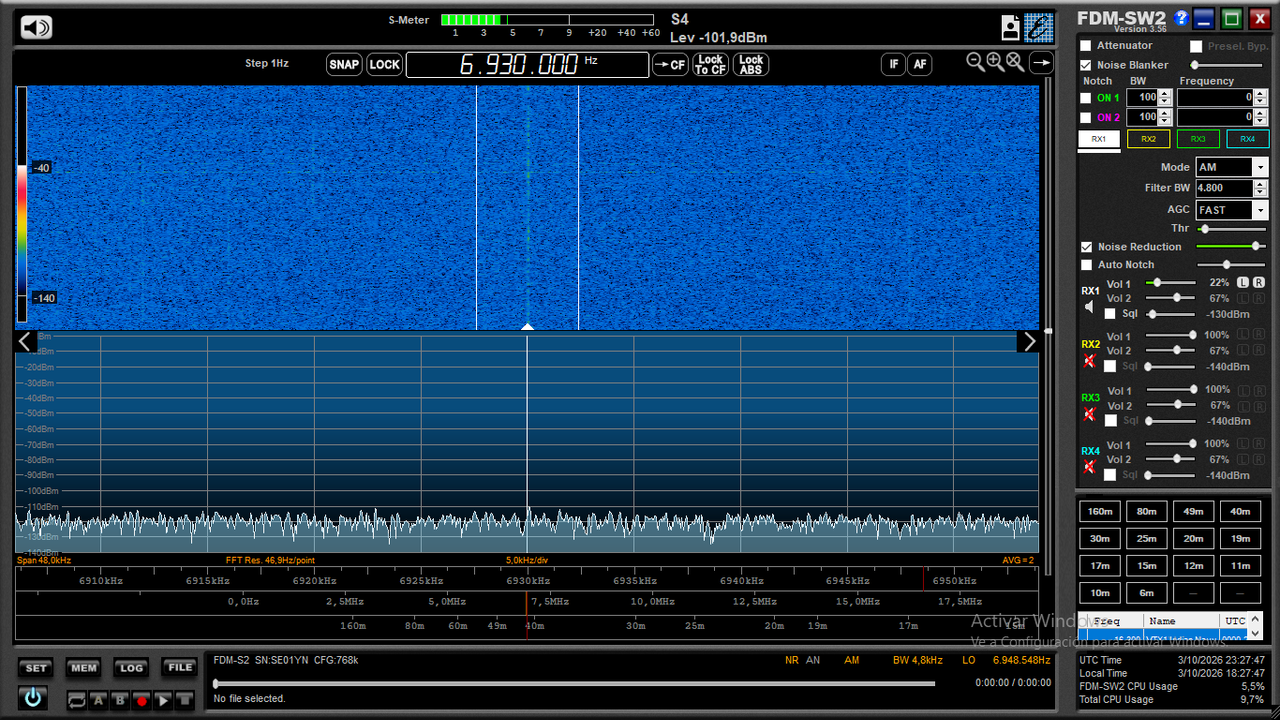Screen dimensions: 1280x720
Task: Adjust the RX1 Vol 1 slider
Action: pos(1170,283)
